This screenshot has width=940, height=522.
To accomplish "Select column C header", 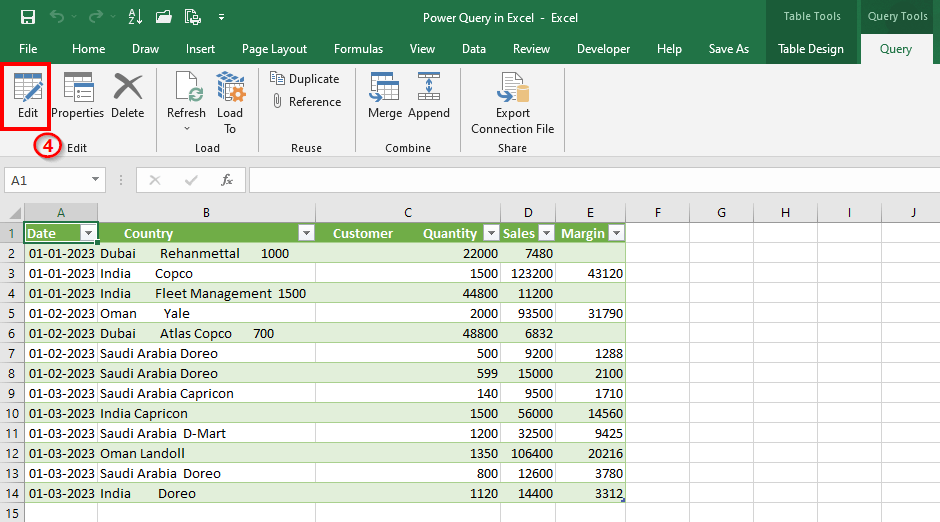I will [408, 212].
